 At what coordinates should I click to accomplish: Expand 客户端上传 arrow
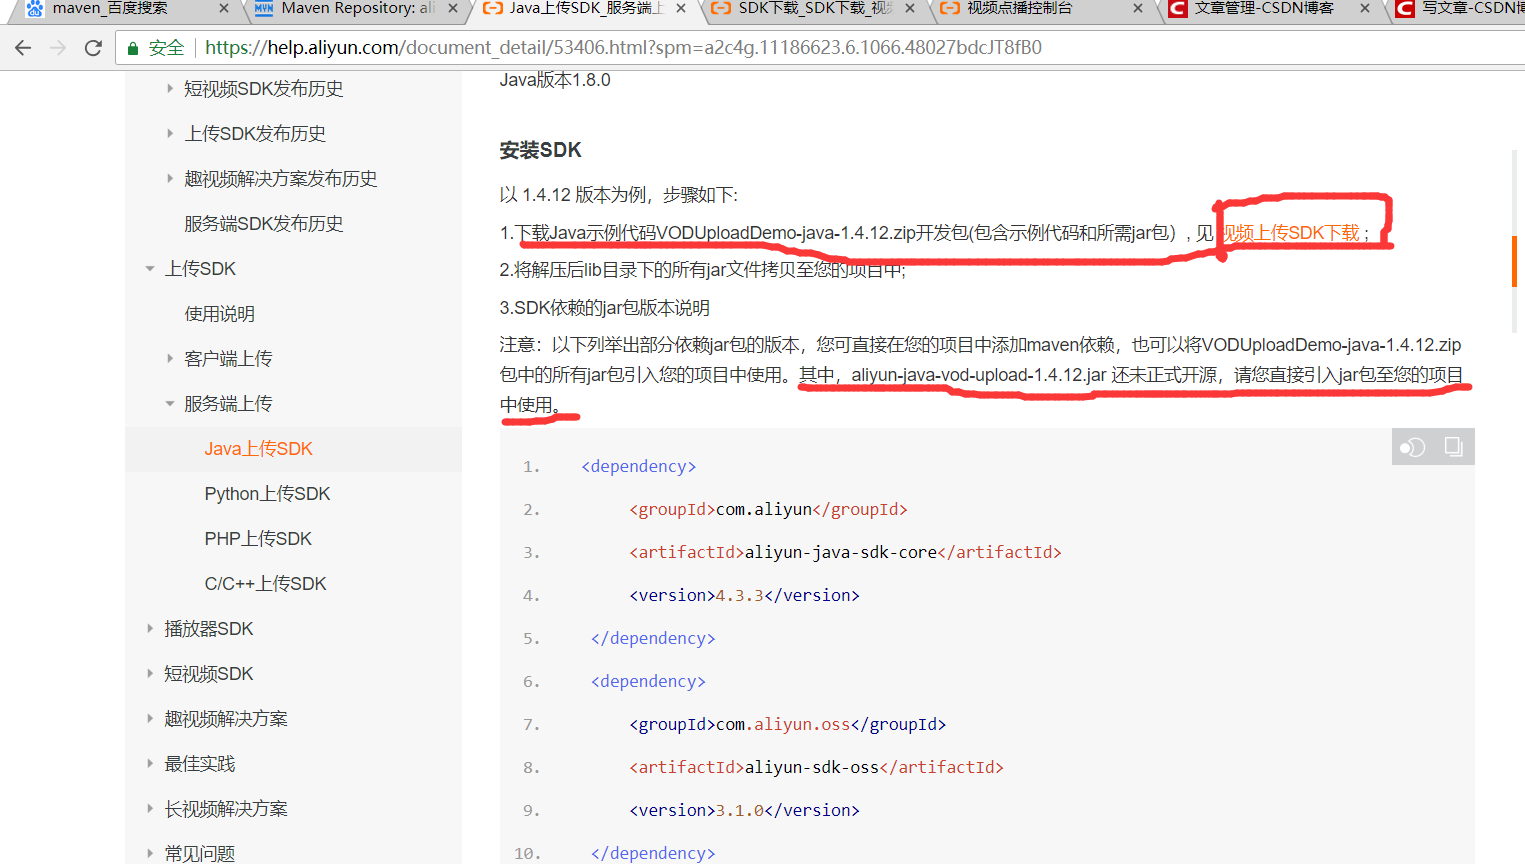[x=170, y=358]
